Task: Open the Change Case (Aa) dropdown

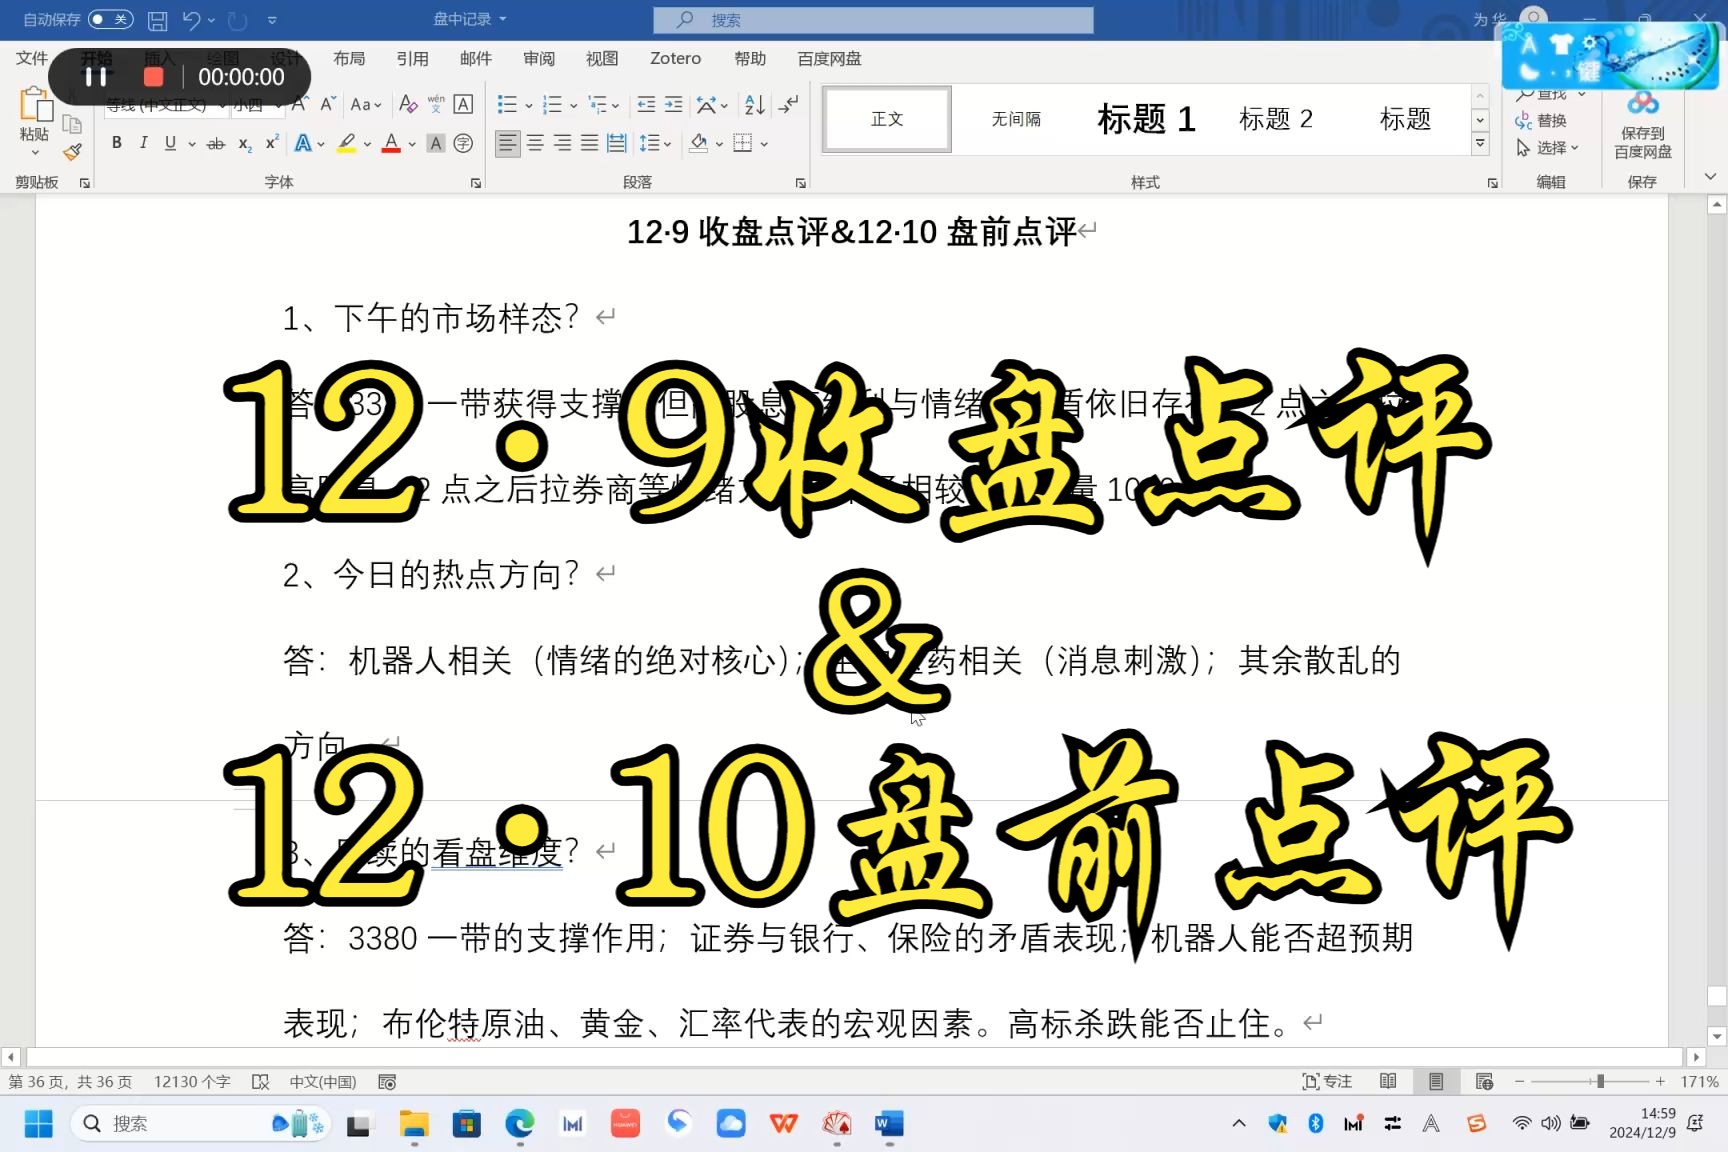Action: (x=366, y=104)
